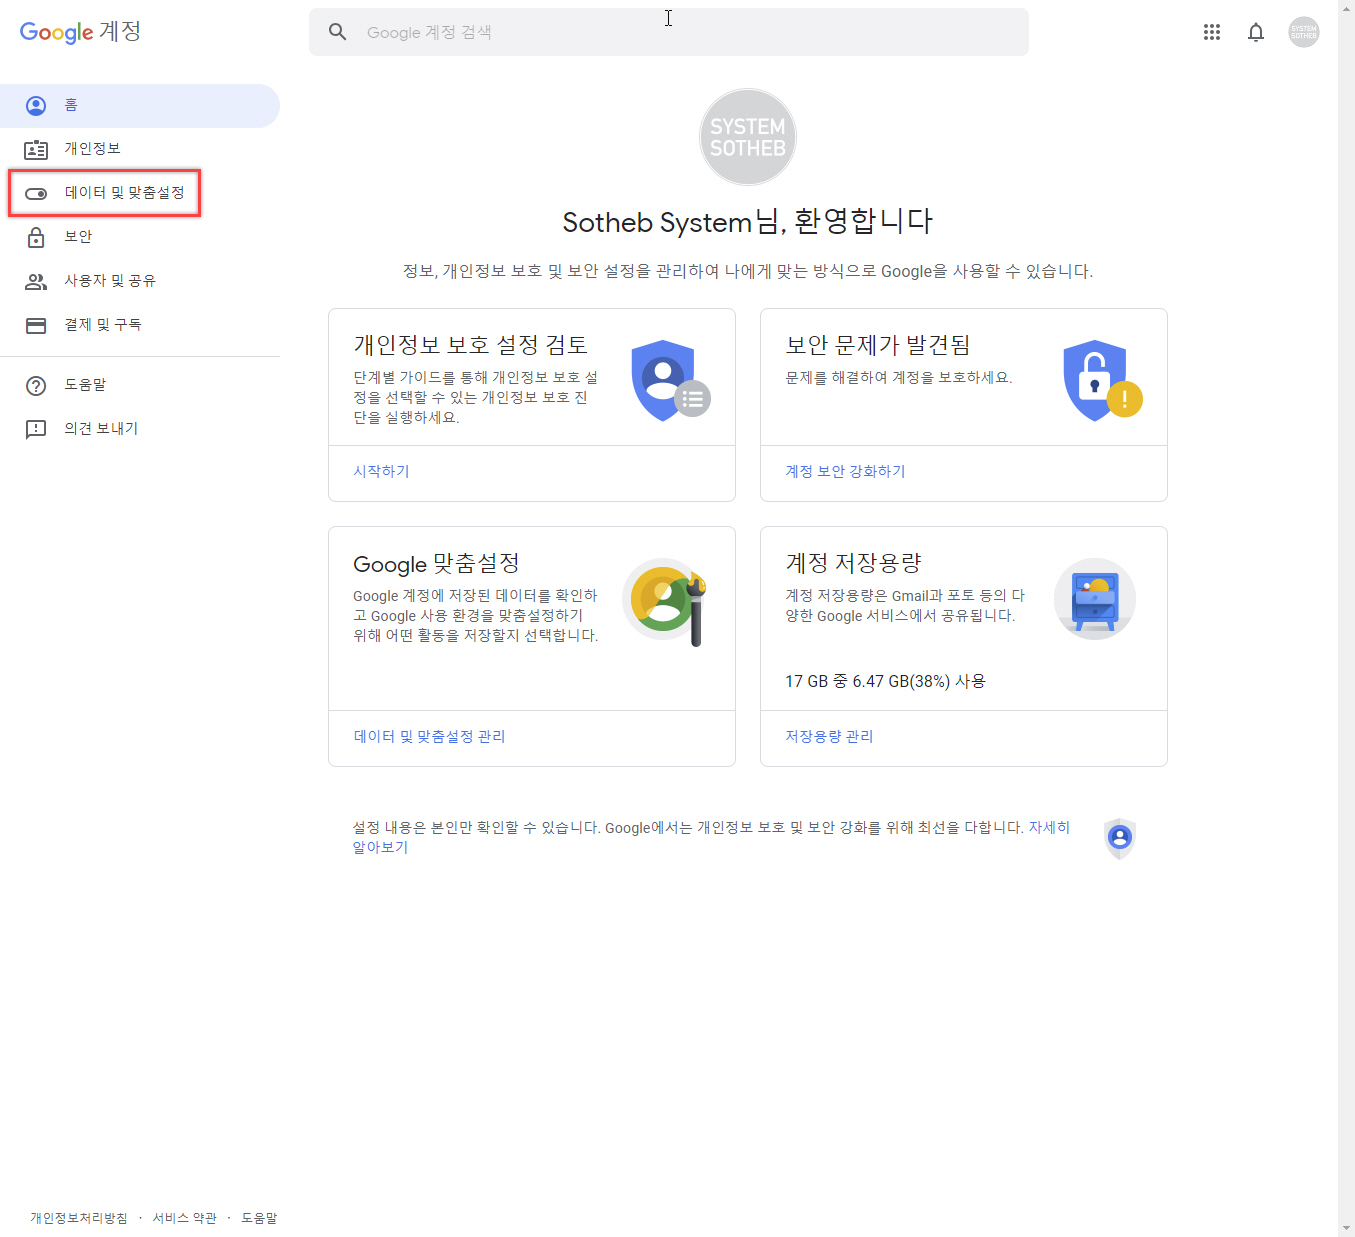The image size is (1355, 1237).
Task: Click the privacy checkup shield icon
Action: pyautogui.click(x=671, y=380)
